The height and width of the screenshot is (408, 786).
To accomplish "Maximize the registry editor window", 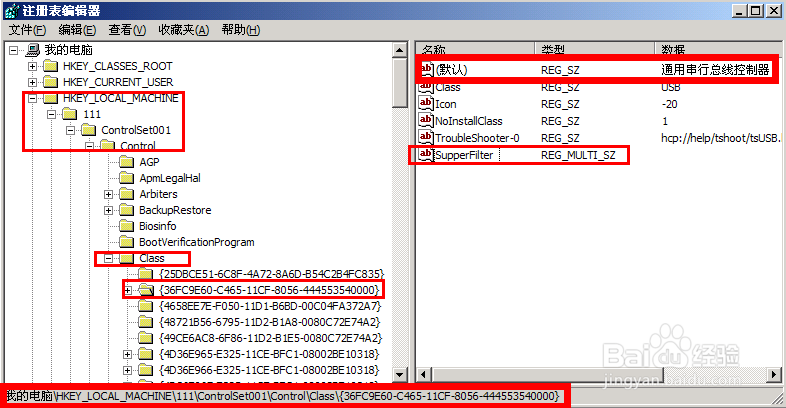I will 755,11.
